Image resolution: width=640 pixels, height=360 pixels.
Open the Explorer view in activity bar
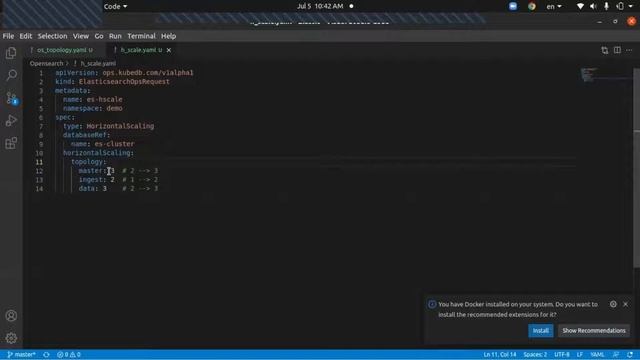[x=11, y=53]
